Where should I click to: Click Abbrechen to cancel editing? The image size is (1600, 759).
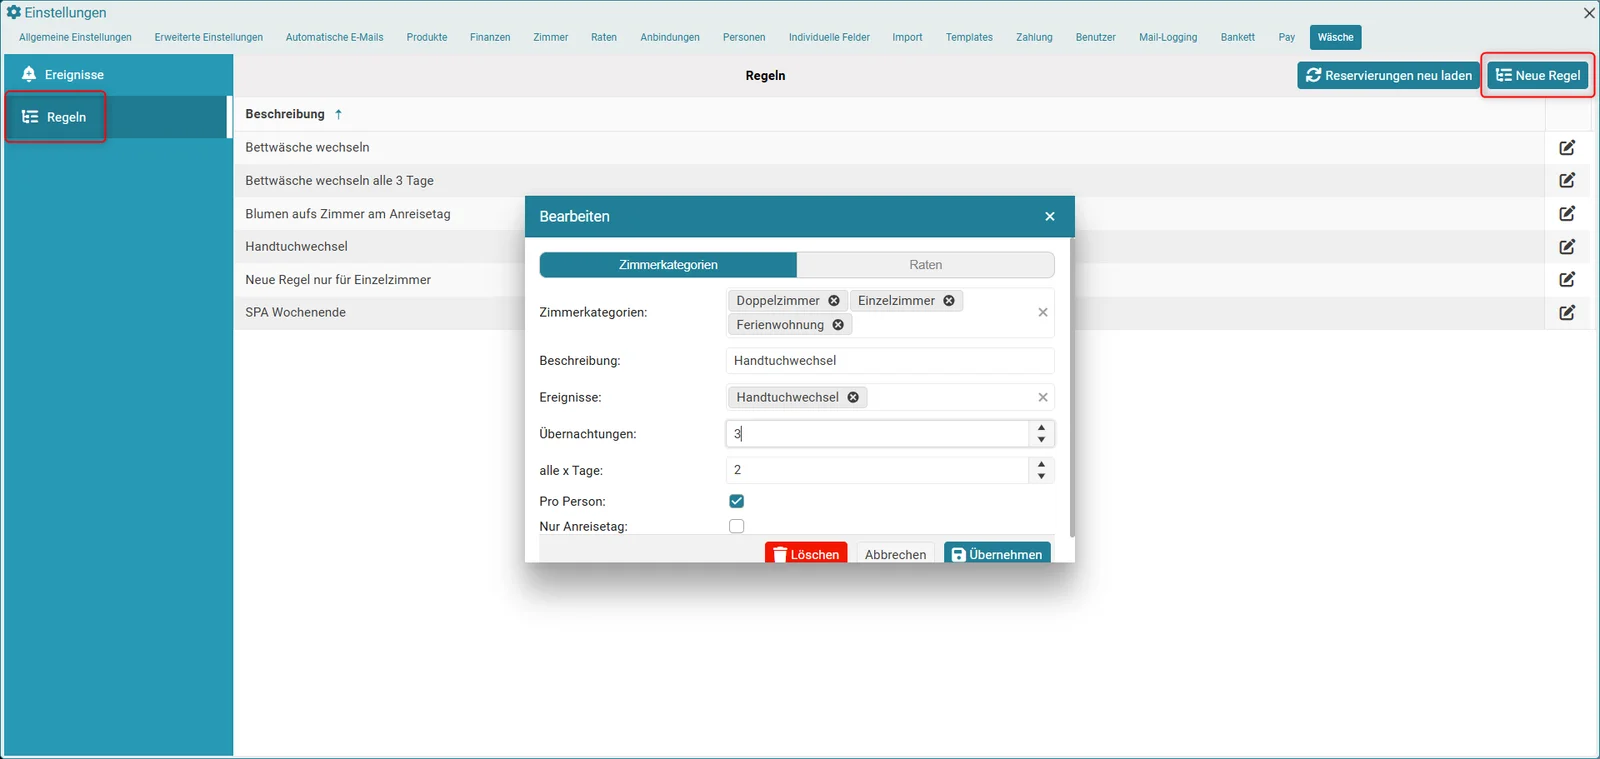coord(896,554)
